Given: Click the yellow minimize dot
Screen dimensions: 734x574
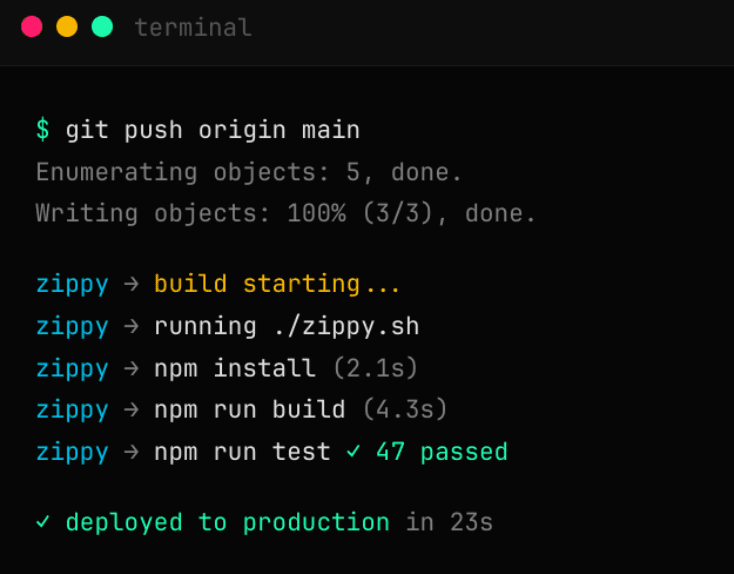Looking at the screenshot, I should (67, 27).
